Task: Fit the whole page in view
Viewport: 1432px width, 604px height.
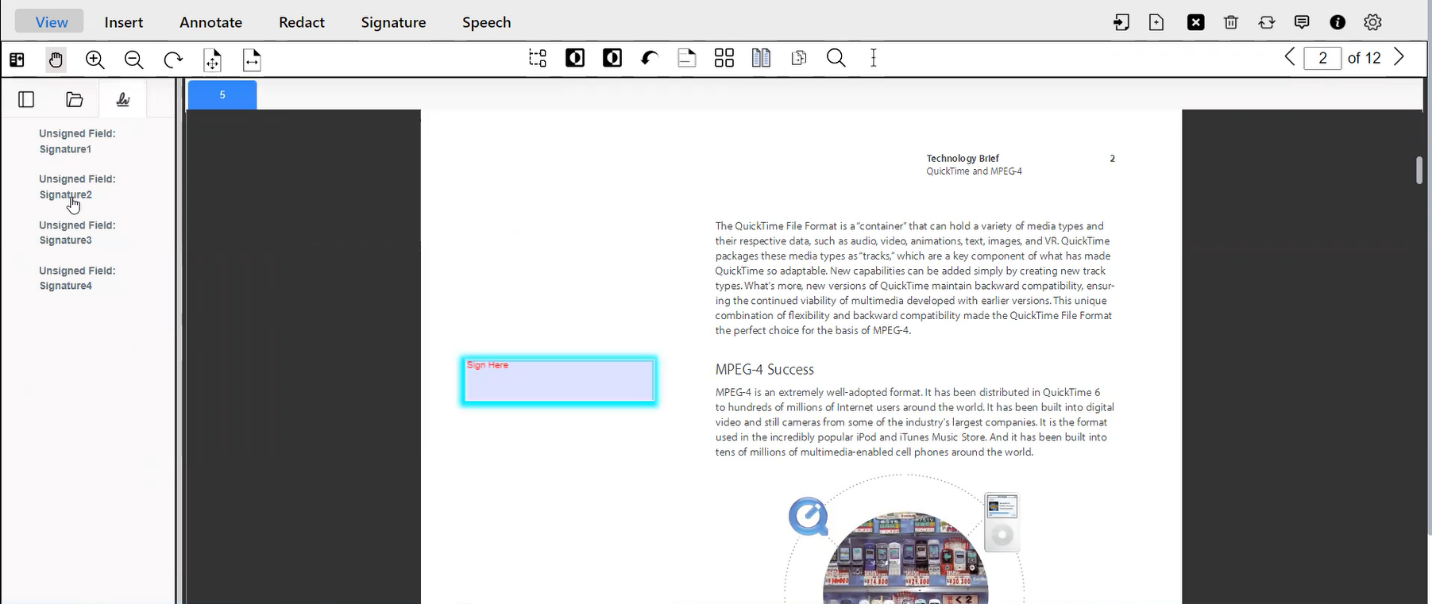Action: [x=212, y=60]
